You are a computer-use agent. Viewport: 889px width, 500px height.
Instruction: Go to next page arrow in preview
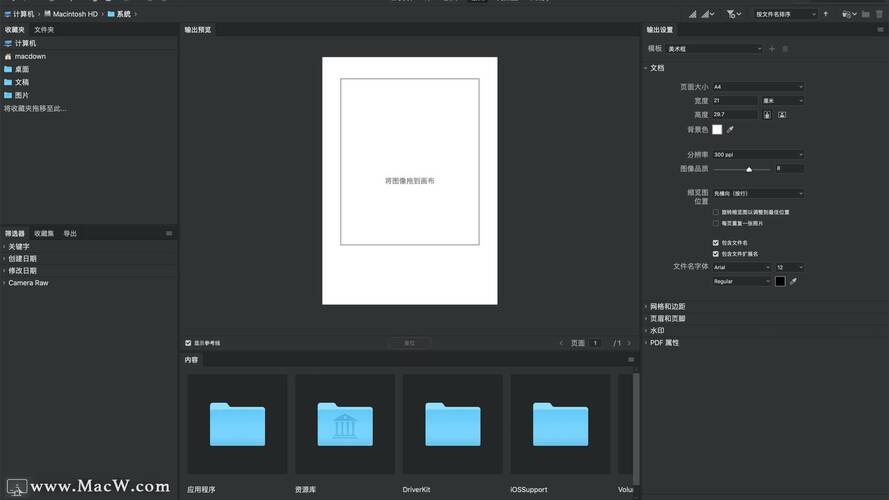pyautogui.click(x=629, y=343)
